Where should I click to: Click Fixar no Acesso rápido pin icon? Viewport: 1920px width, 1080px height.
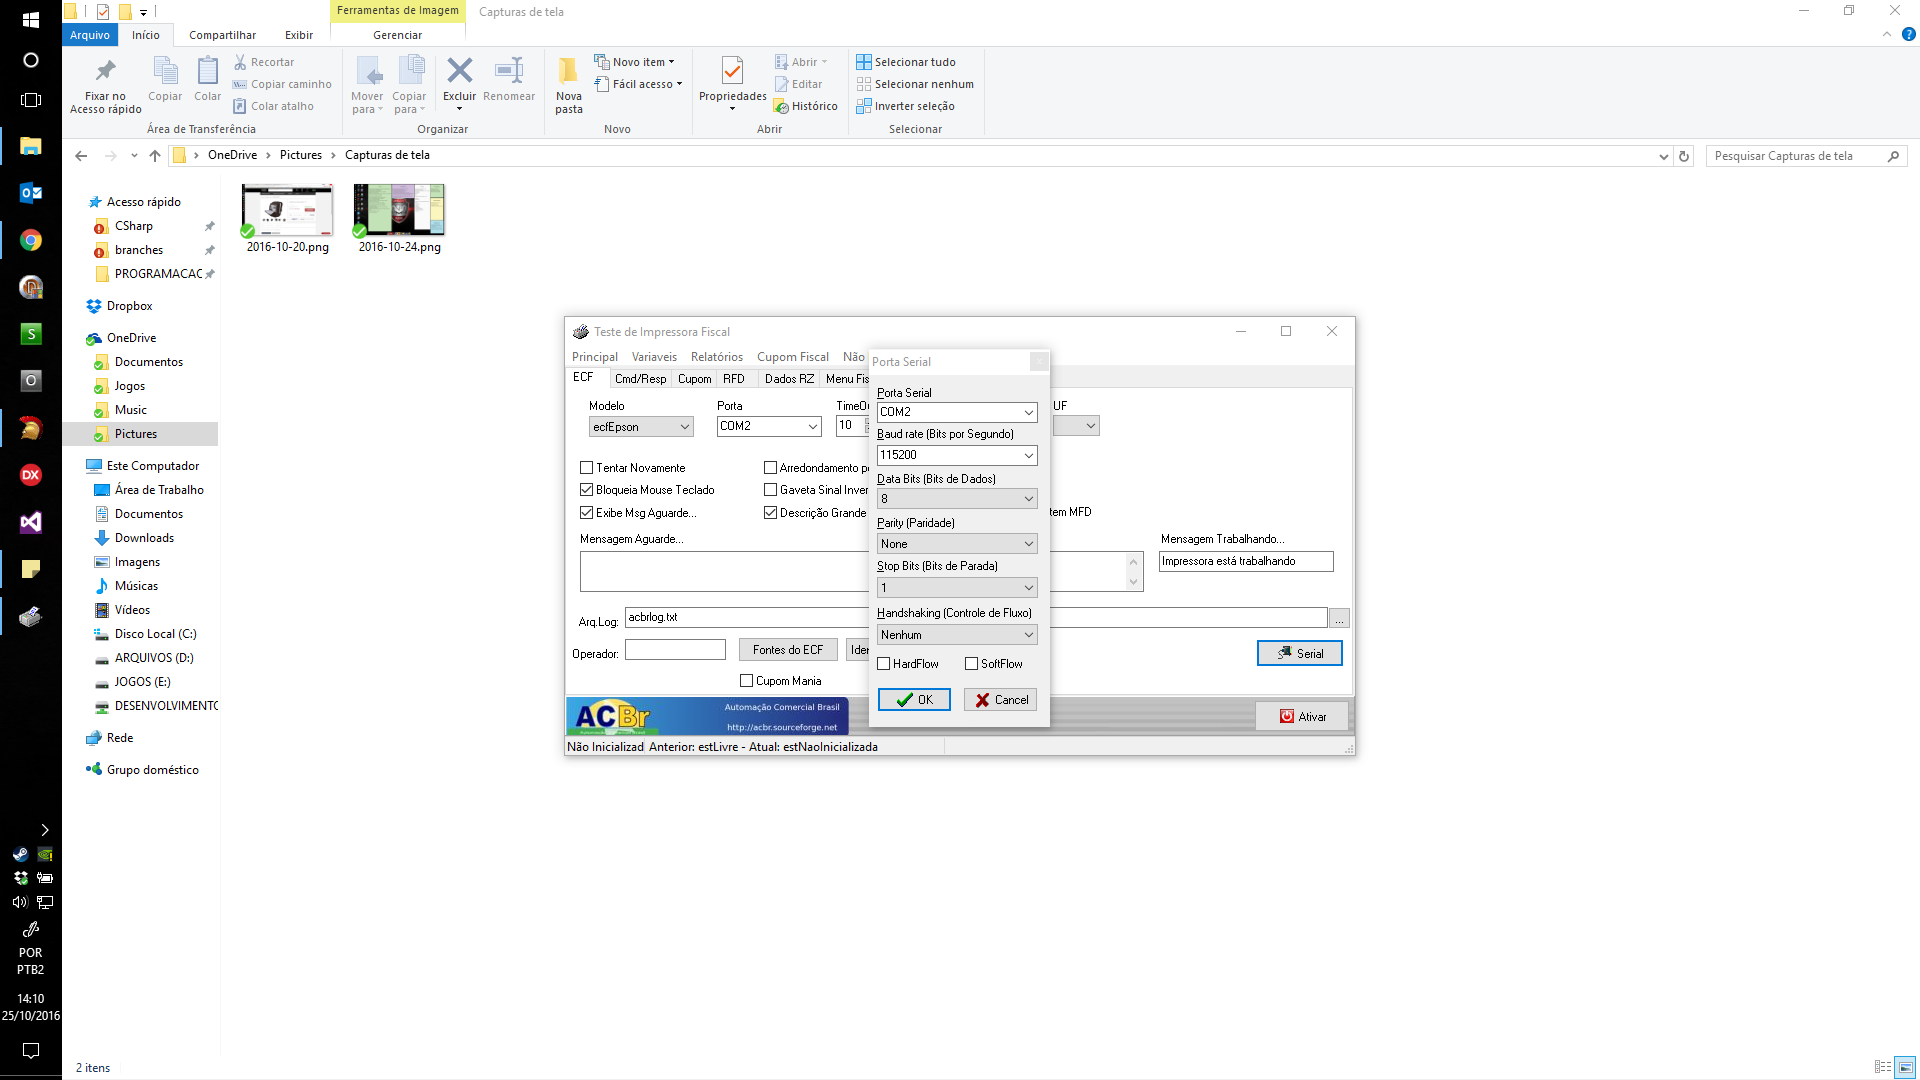pos(105,71)
